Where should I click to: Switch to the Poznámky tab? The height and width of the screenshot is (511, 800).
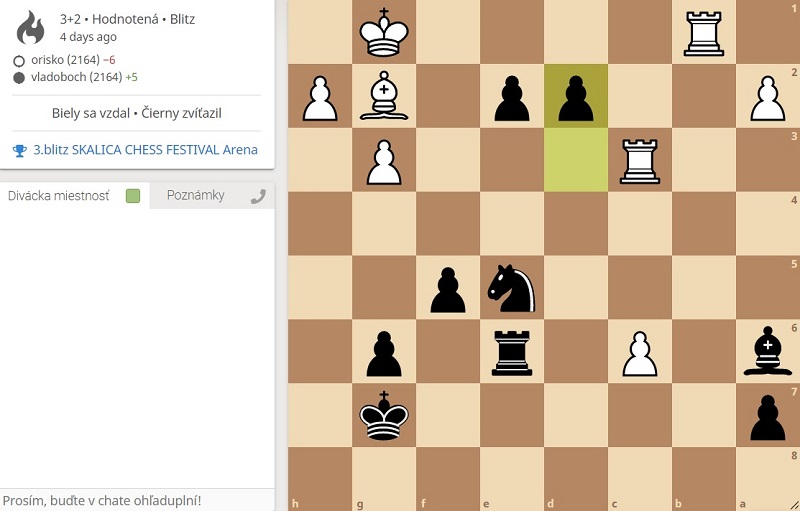click(195, 196)
